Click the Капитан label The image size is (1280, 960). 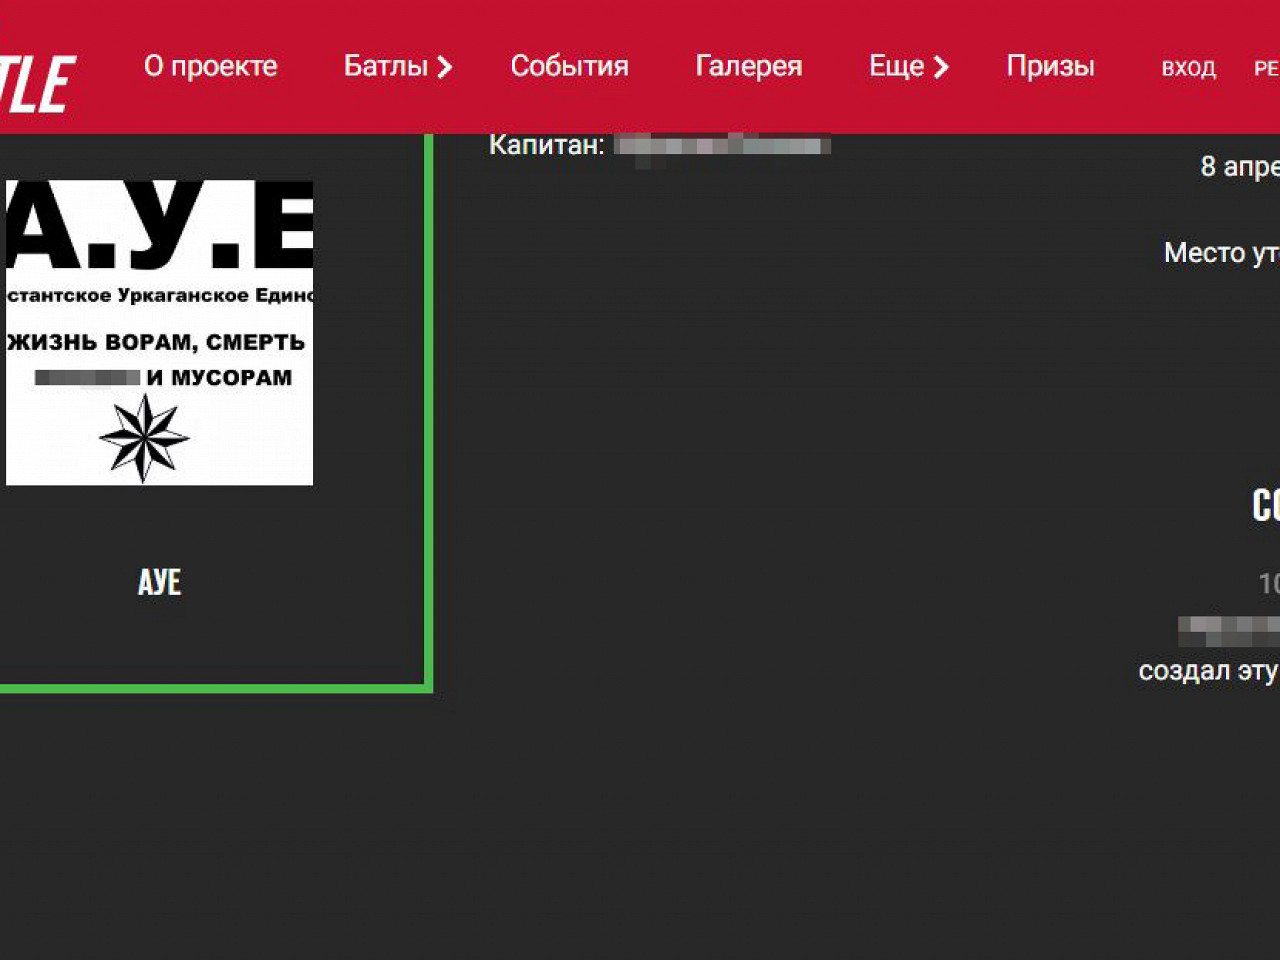(x=546, y=145)
